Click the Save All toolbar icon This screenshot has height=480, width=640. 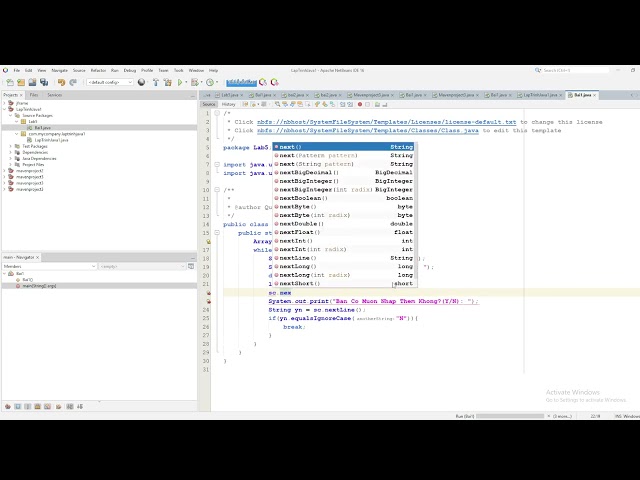tap(44, 82)
